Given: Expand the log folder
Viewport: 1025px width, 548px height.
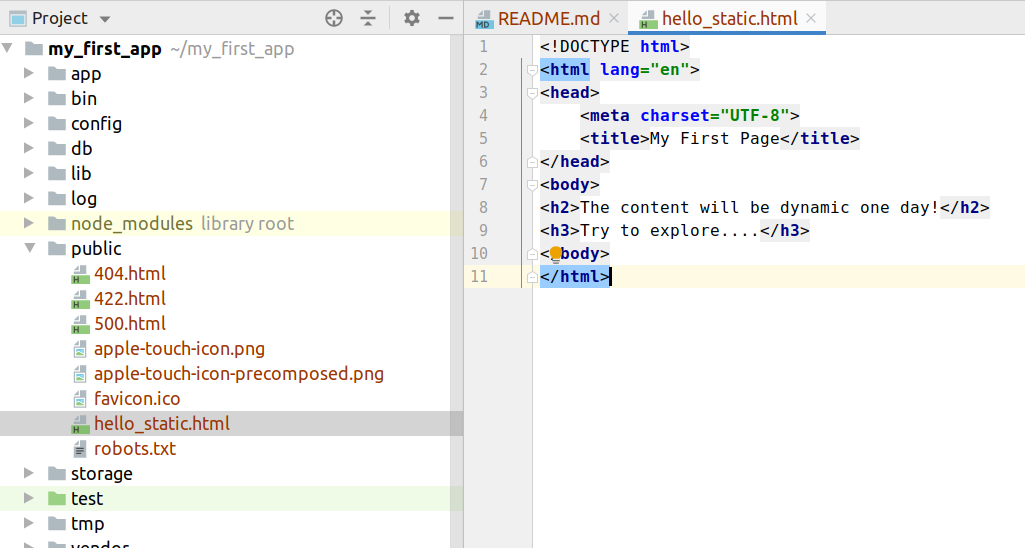Looking at the screenshot, I should pyautogui.click(x=29, y=197).
